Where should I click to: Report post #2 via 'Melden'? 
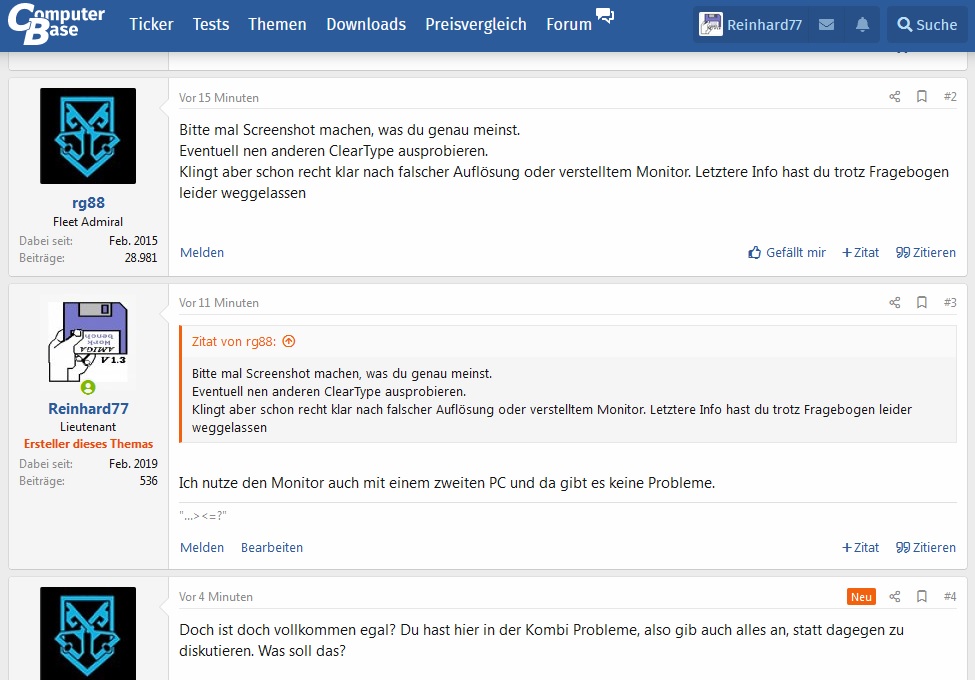(202, 252)
